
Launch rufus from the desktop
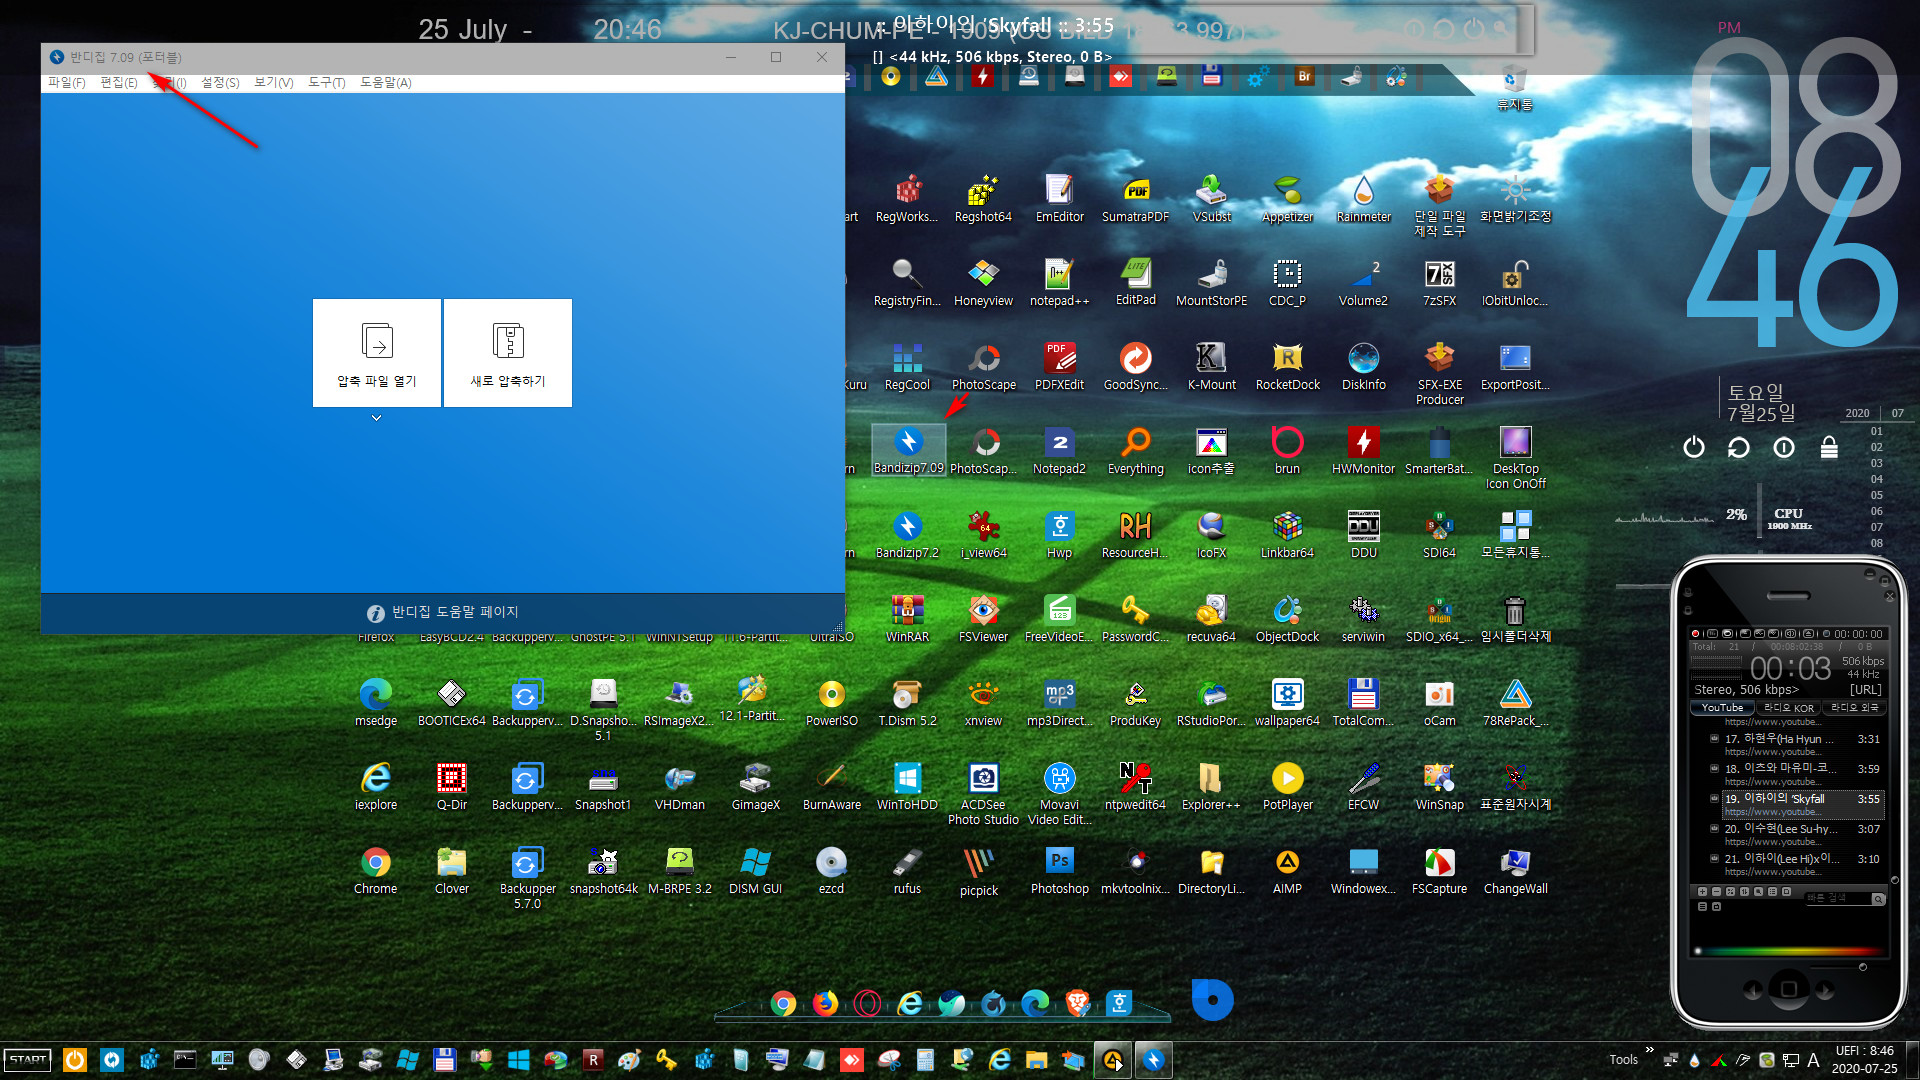click(x=907, y=871)
